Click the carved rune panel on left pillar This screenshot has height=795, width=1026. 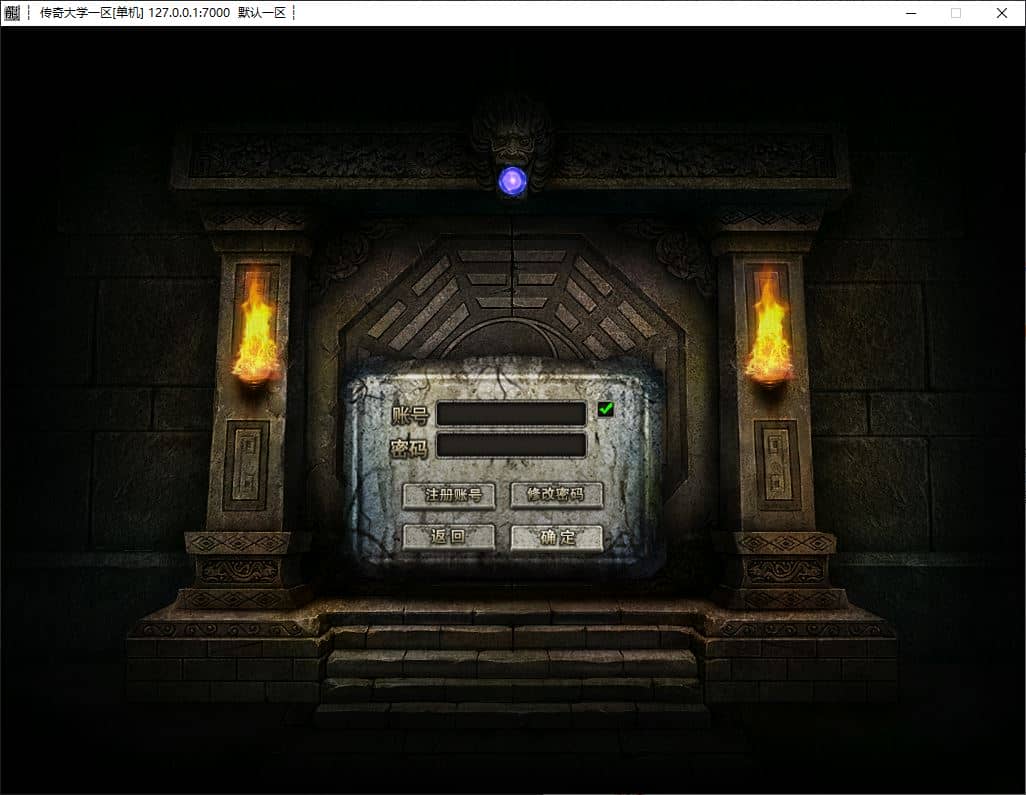(246, 465)
